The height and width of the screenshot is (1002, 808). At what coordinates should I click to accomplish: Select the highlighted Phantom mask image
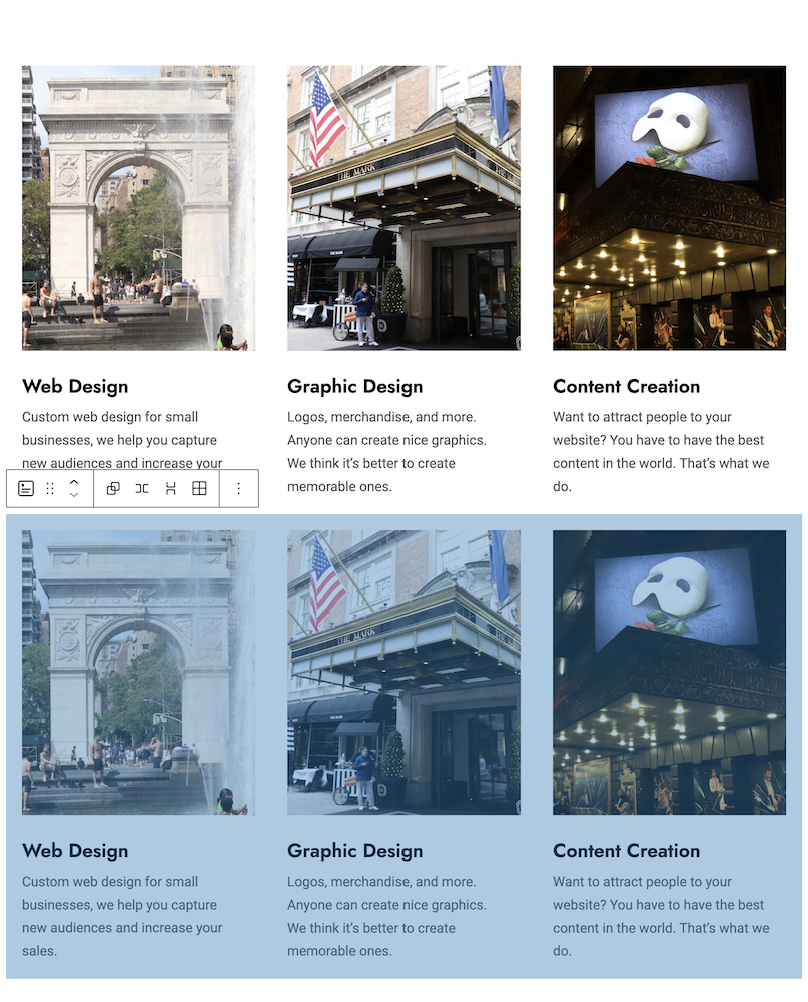tap(669, 672)
